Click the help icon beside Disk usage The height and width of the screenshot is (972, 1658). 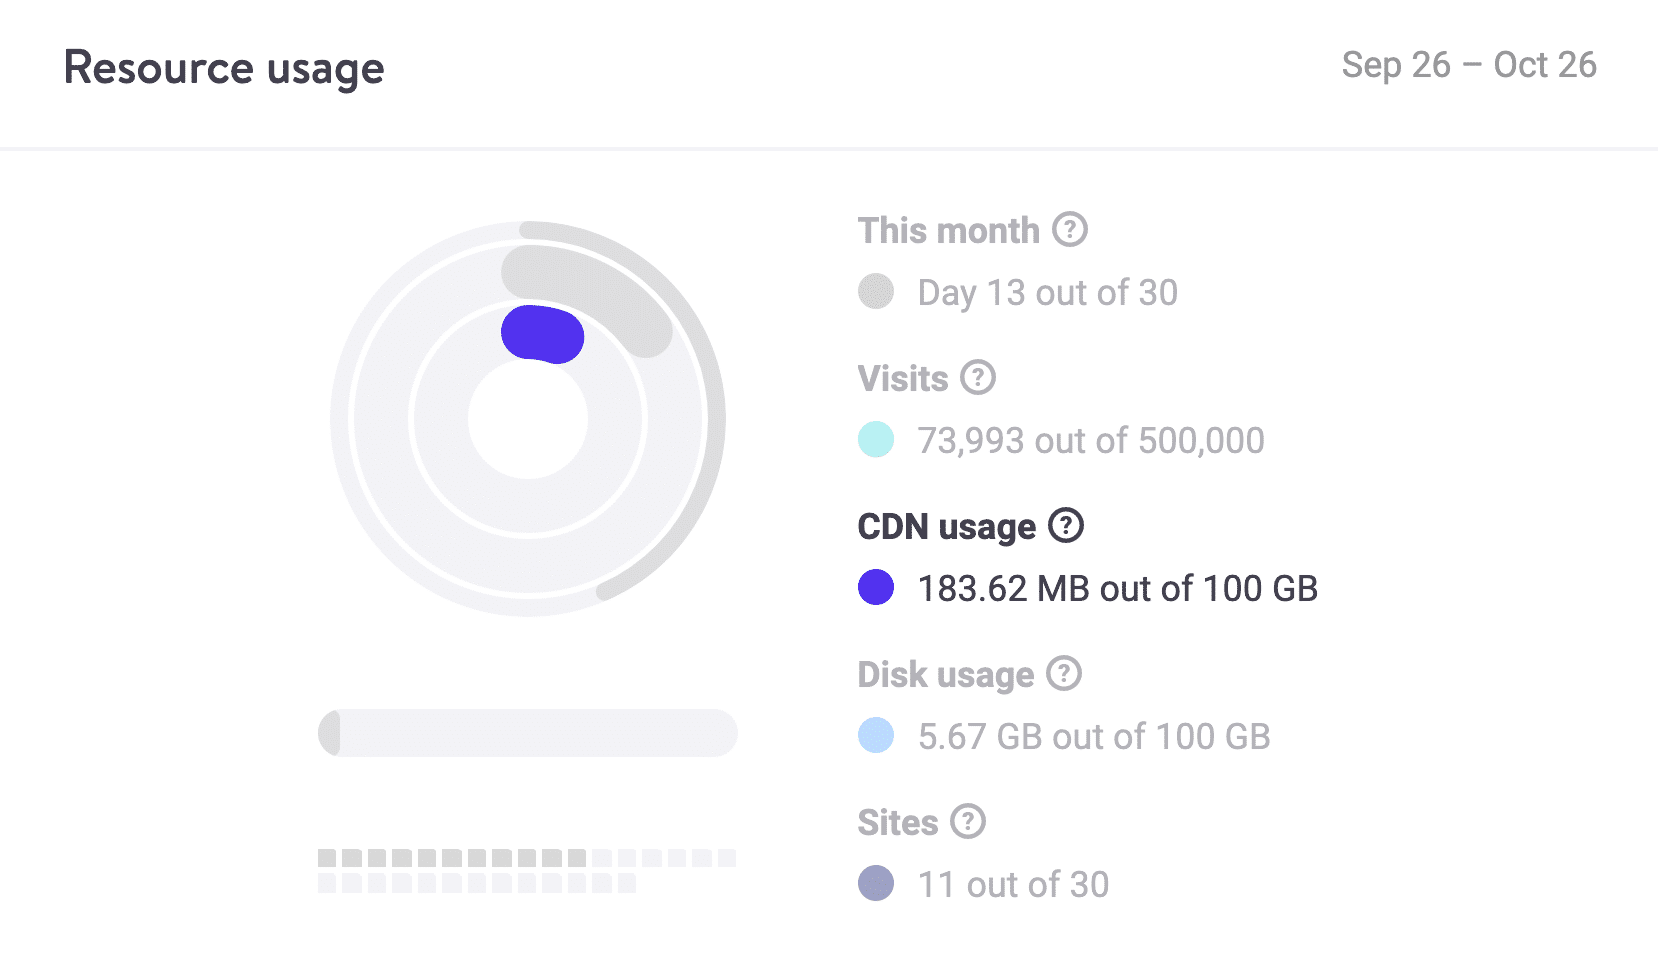coord(1064,673)
